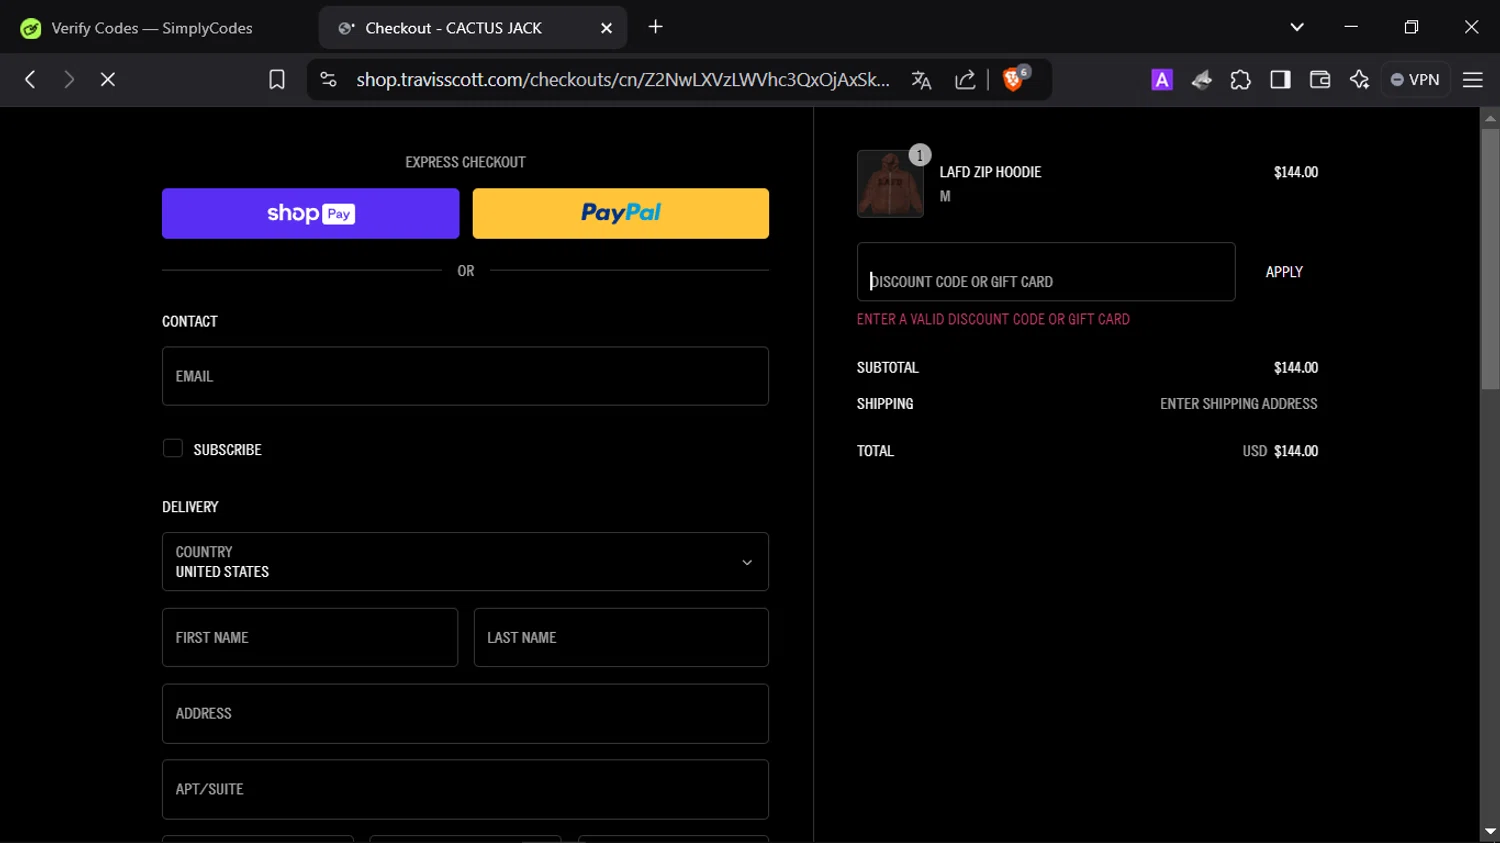Click the item quantity badge 1
Viewport: 1500px width, 843px height.
(920, 155)
